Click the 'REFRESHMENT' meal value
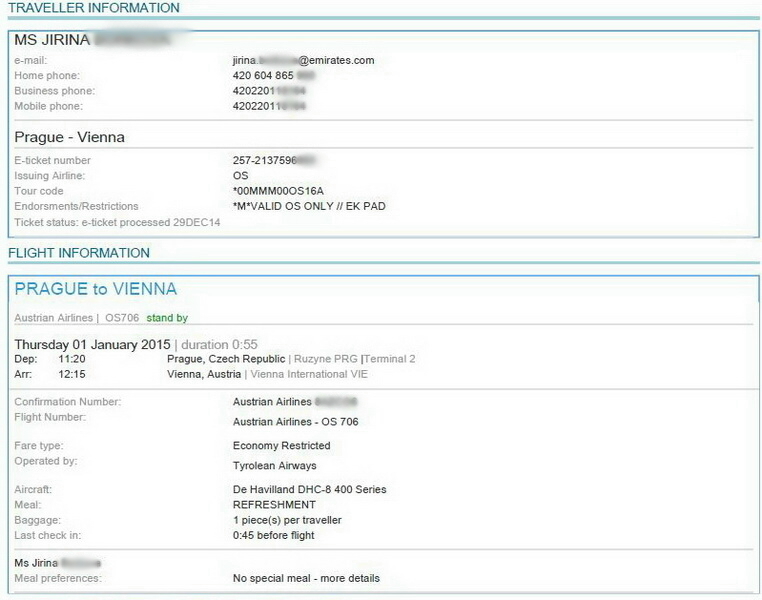 click(274, 505)
